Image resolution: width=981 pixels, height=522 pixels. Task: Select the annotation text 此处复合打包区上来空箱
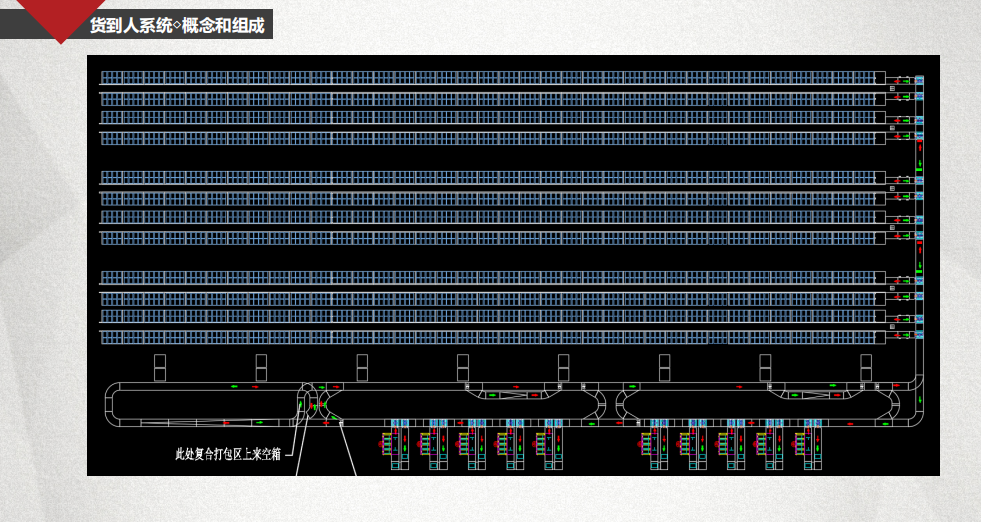coord(229,453)
